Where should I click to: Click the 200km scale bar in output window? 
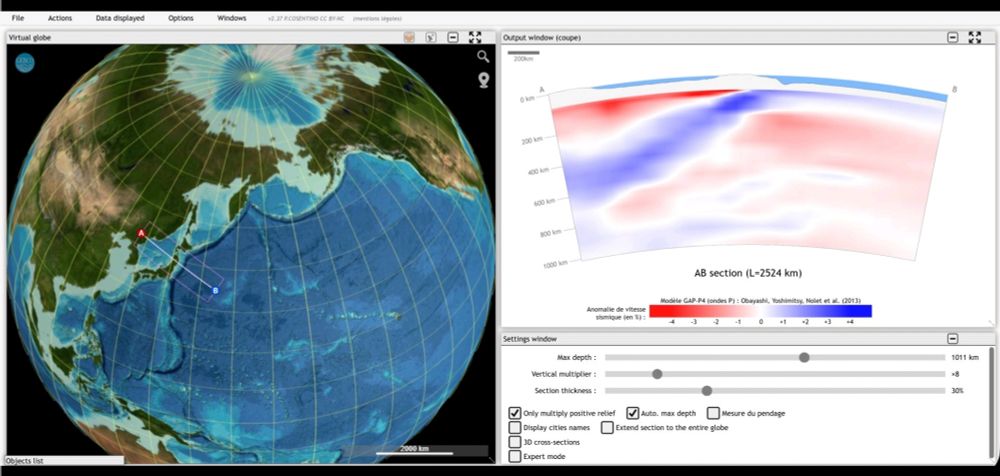coord(523,55)
